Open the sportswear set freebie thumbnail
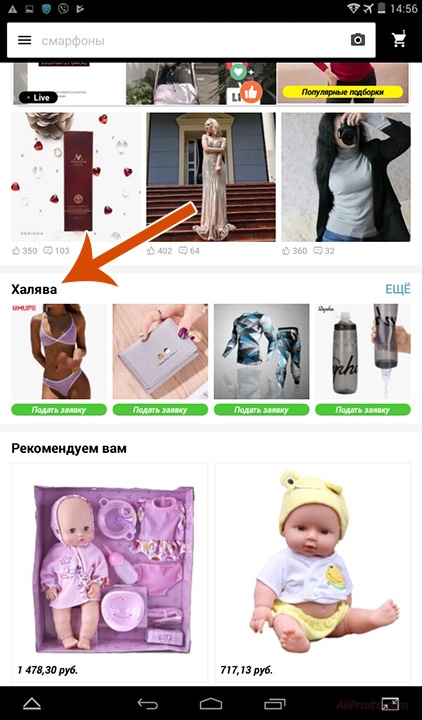422x720 pixels. click(x=262, y=351)
